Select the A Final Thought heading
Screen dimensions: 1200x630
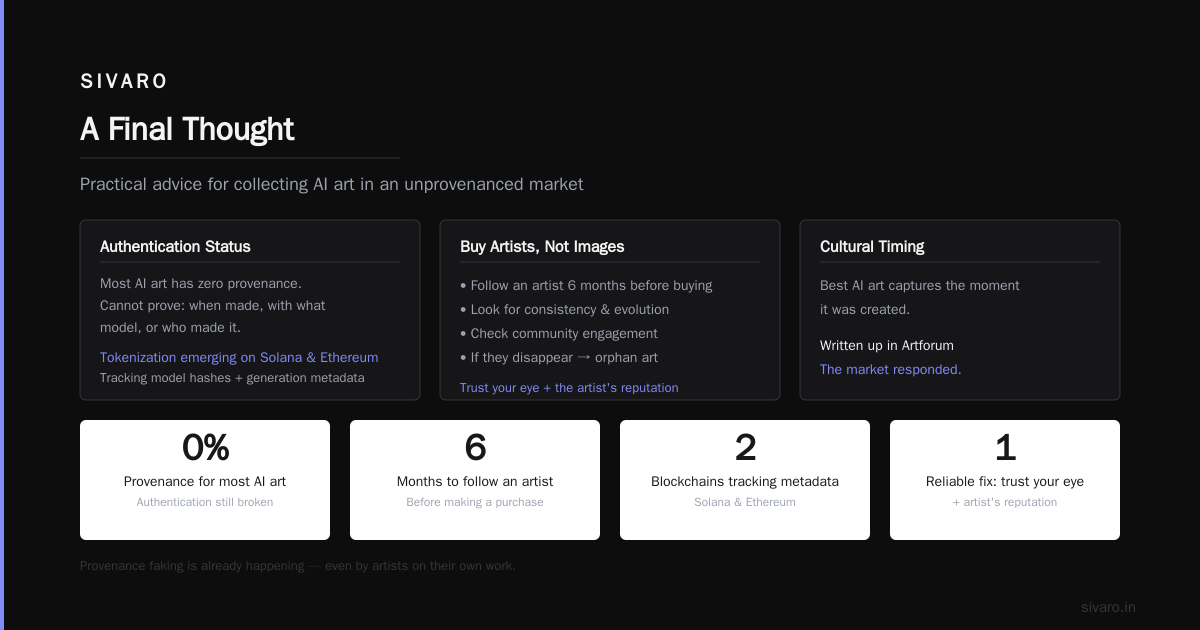[187, 129]
